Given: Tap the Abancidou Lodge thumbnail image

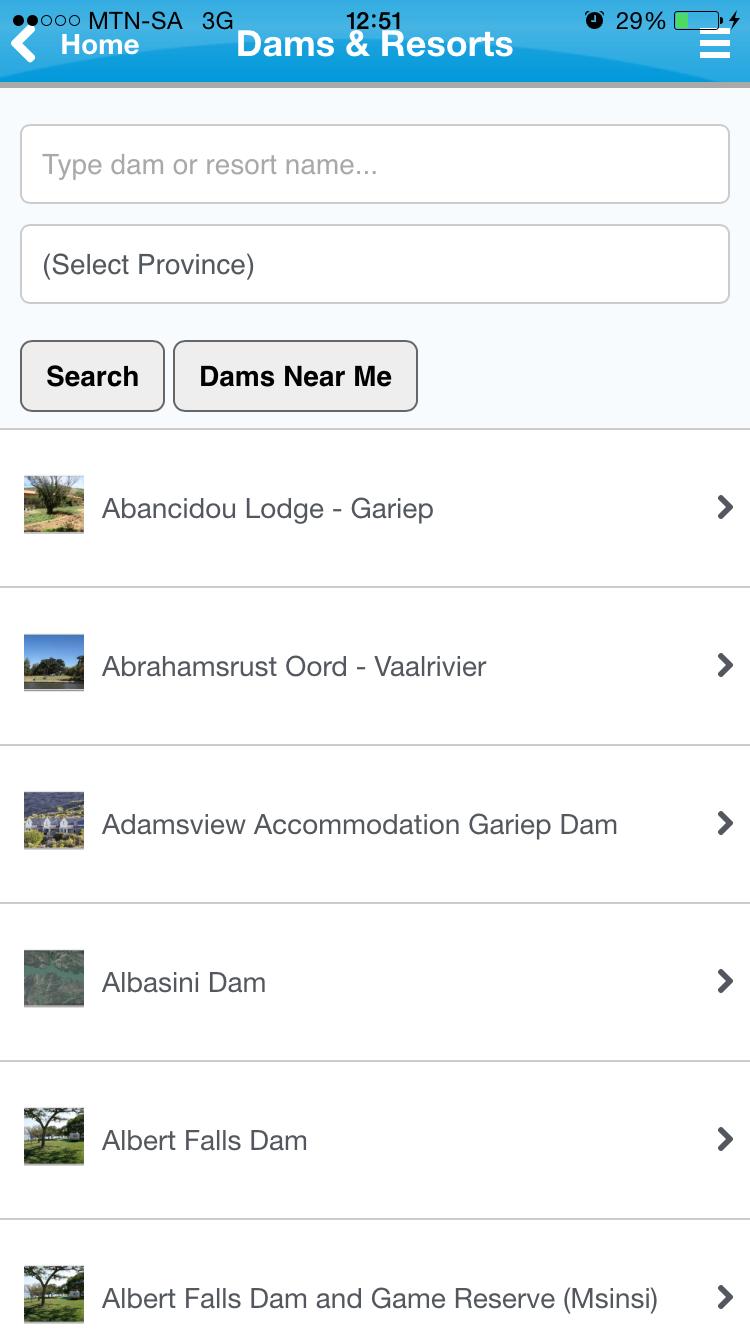Looking at the screenshot, I should tap(54, 505).
